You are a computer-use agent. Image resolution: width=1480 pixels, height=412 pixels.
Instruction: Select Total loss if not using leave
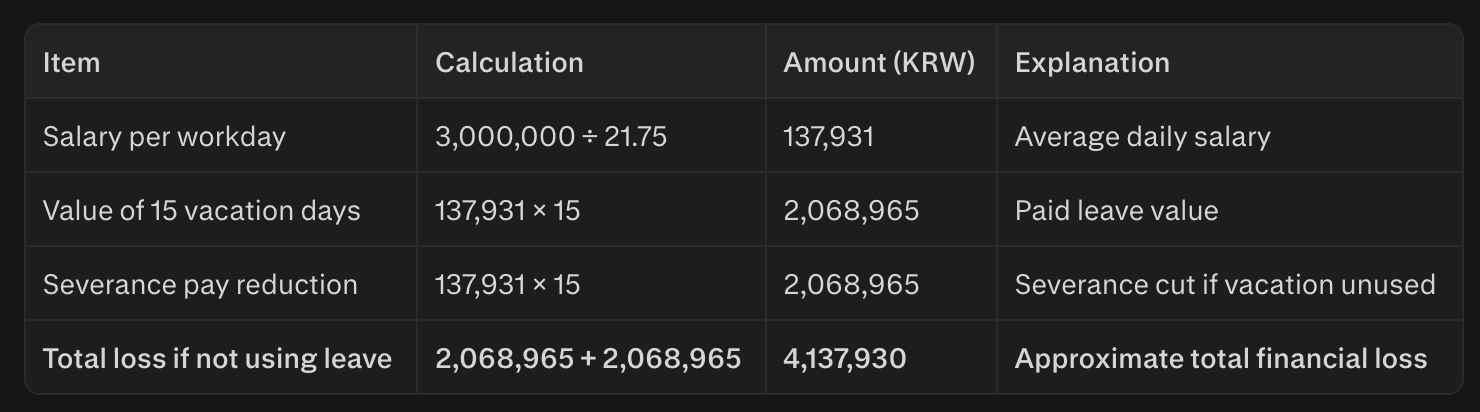(217, 358)
